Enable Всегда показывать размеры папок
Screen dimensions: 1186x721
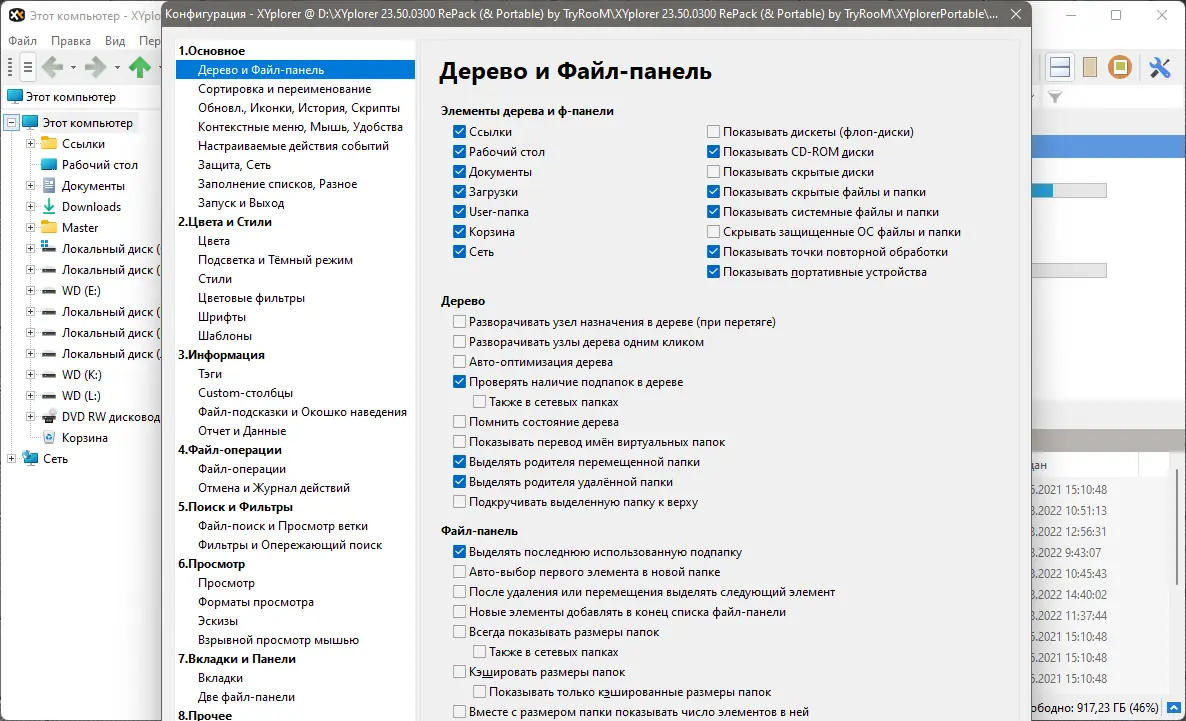click(459, 632)
